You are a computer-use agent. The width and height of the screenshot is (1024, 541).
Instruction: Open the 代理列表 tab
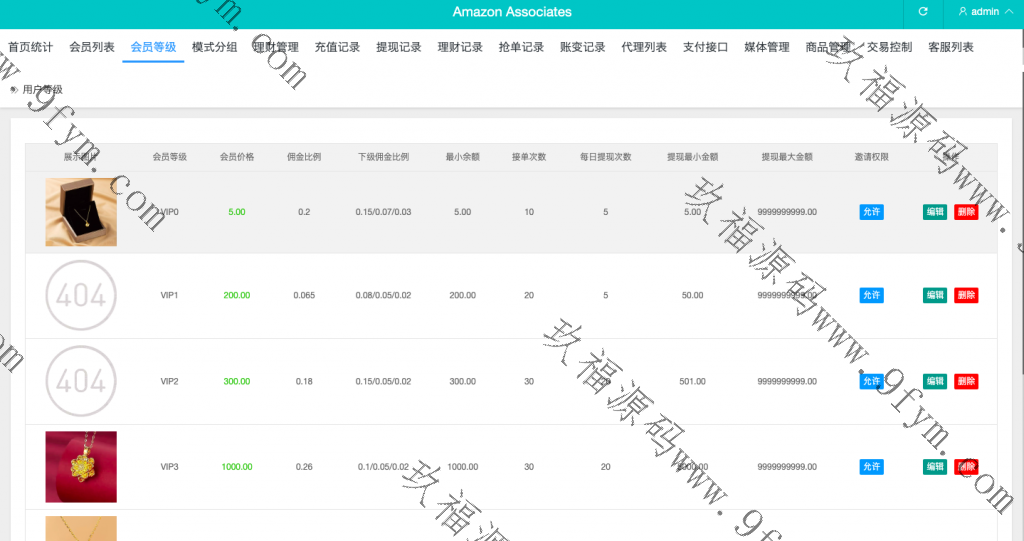[x=644, y=47]
